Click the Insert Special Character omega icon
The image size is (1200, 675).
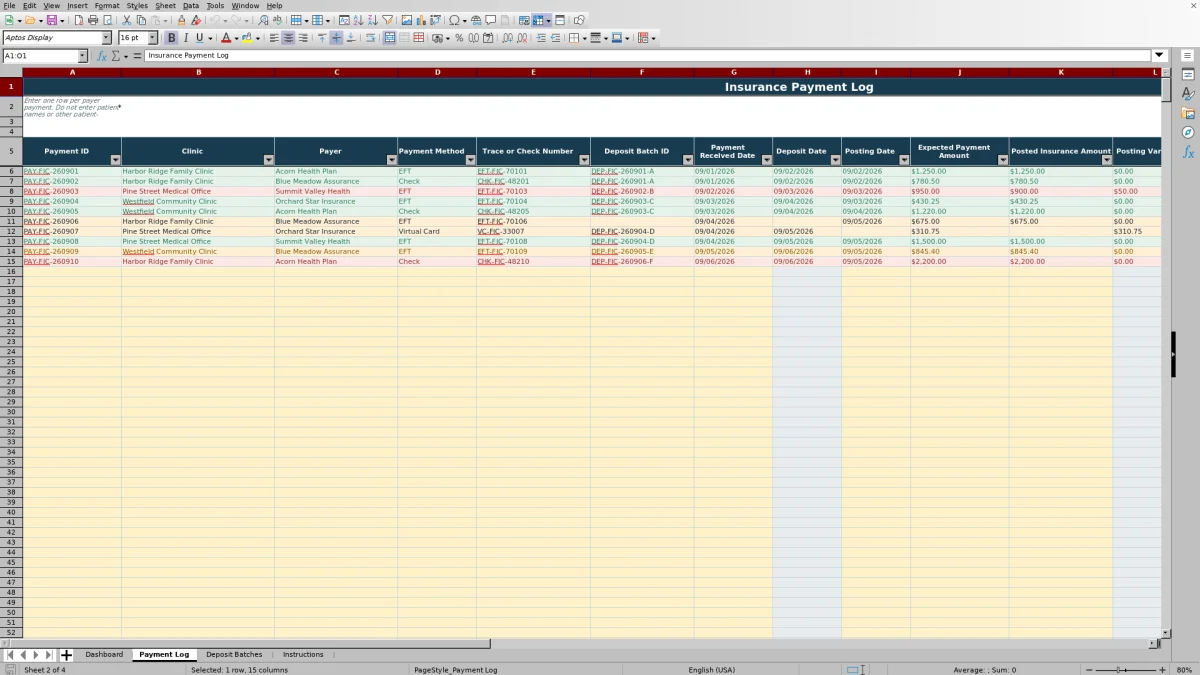(454, 20)
